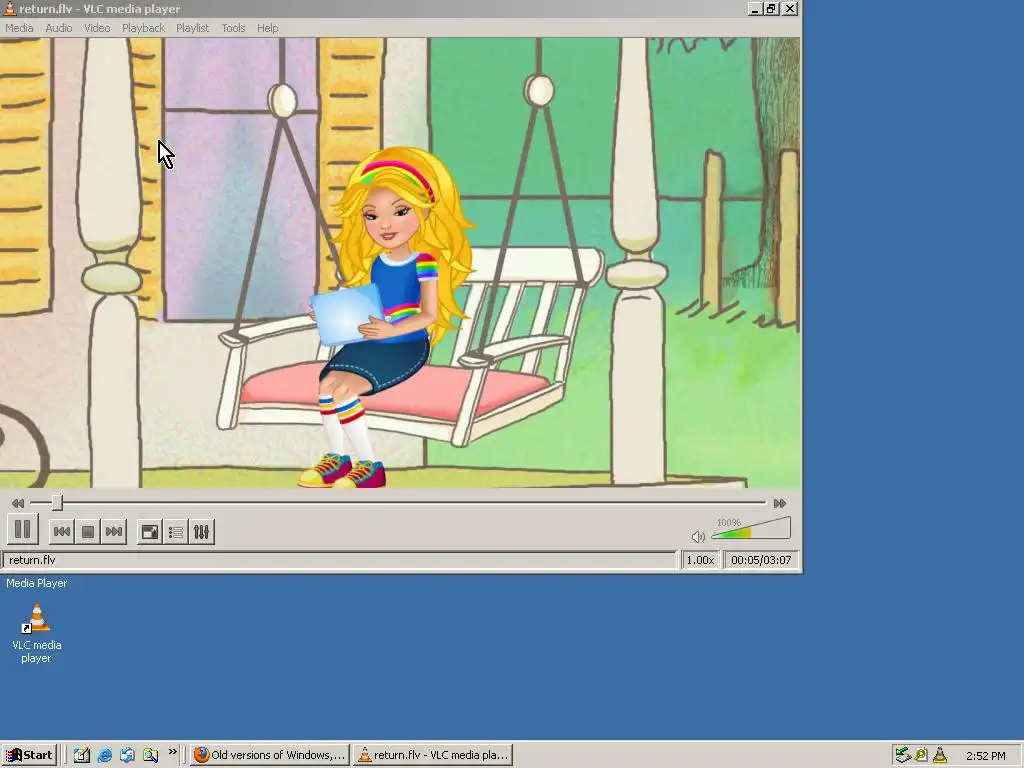The width and height of the screenshot is (1024, 768).
Task: Expand quick launch overflow chevron
Action: [172, 752]
